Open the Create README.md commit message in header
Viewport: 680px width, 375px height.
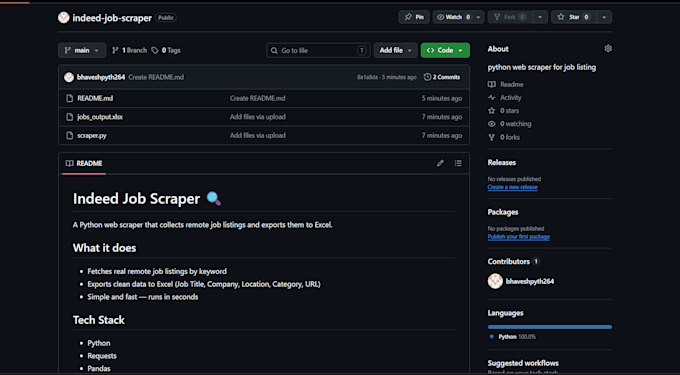pos(156,77)
